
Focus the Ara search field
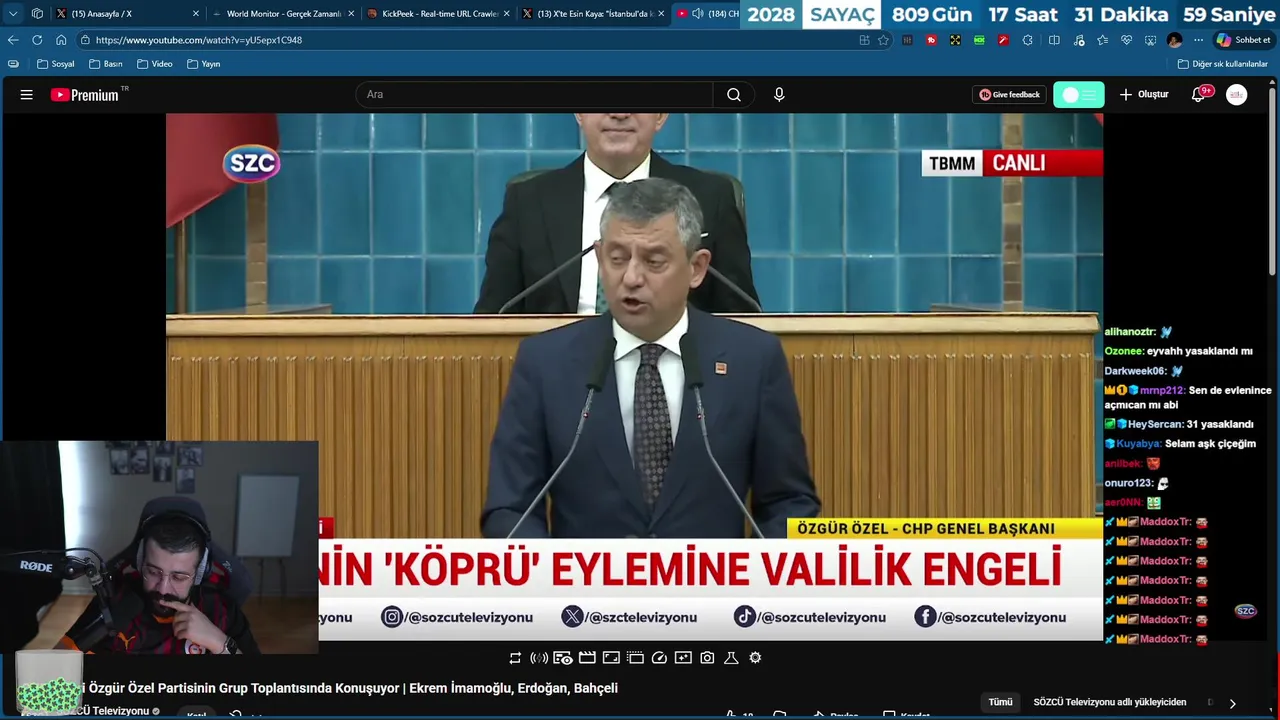point(535,95)
